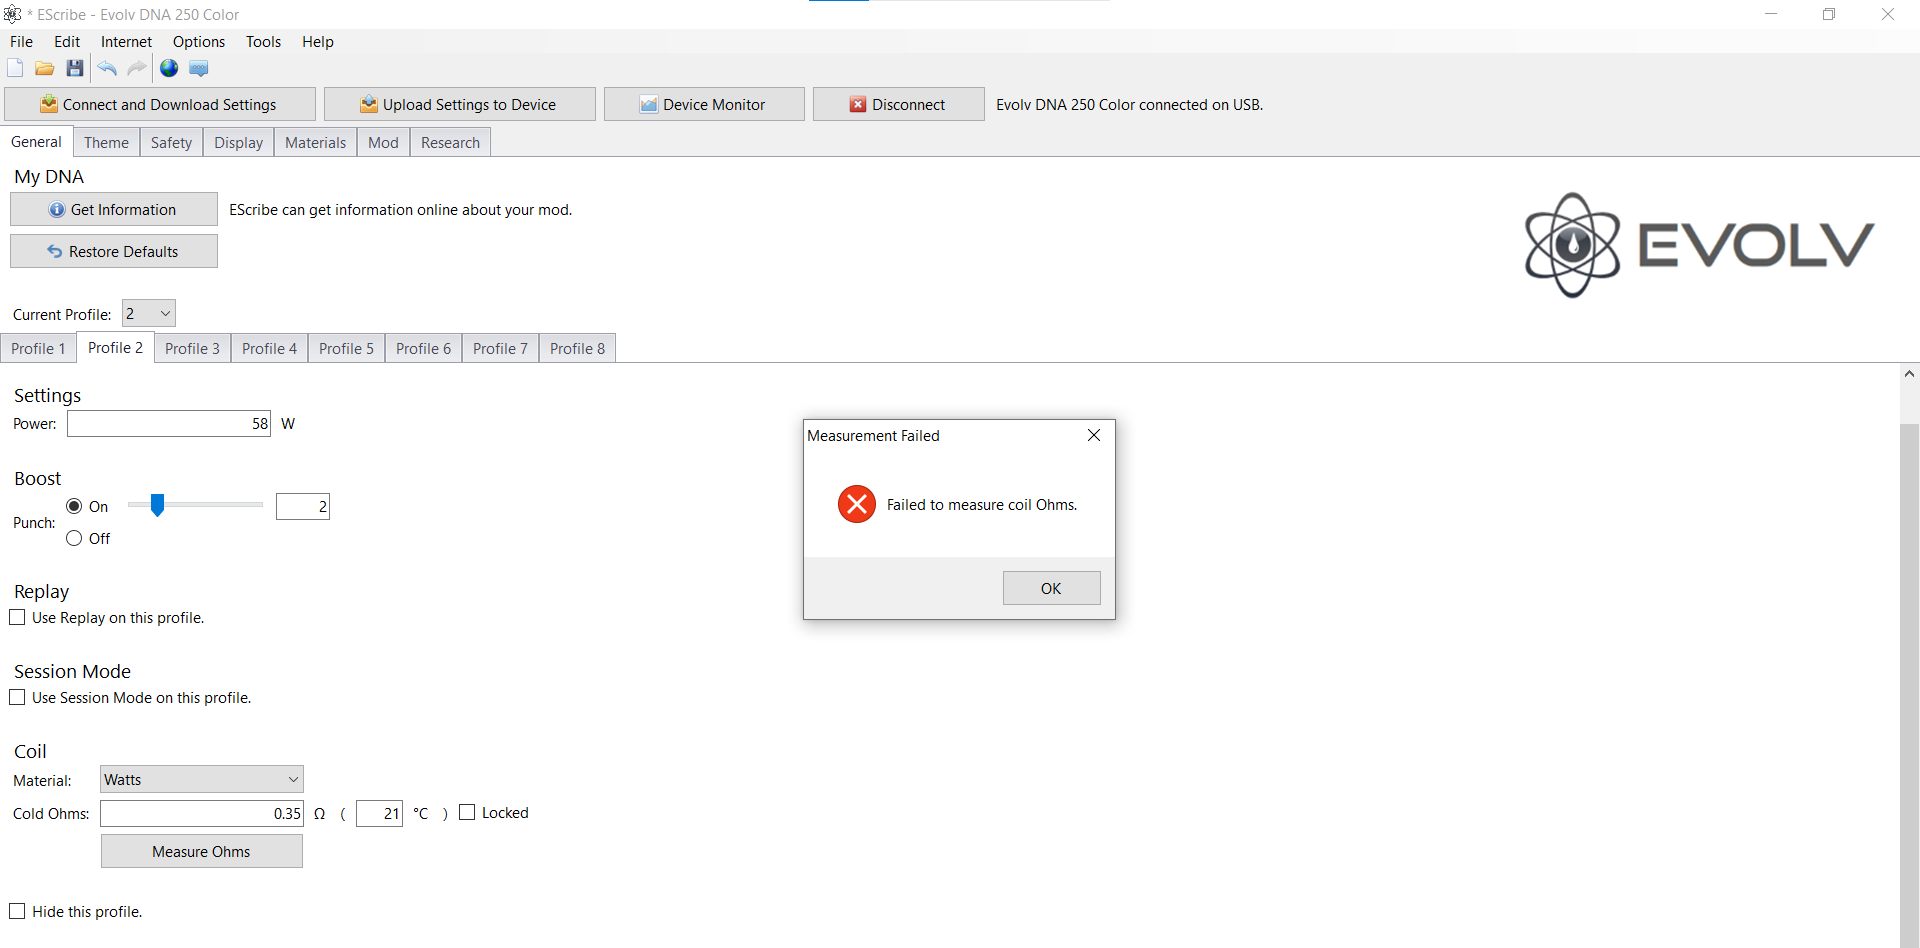Image resolution: width=1920 pixels, height=948 pixels.
Task: Undo the last change with blue arrow
Action: pos(107,68)
